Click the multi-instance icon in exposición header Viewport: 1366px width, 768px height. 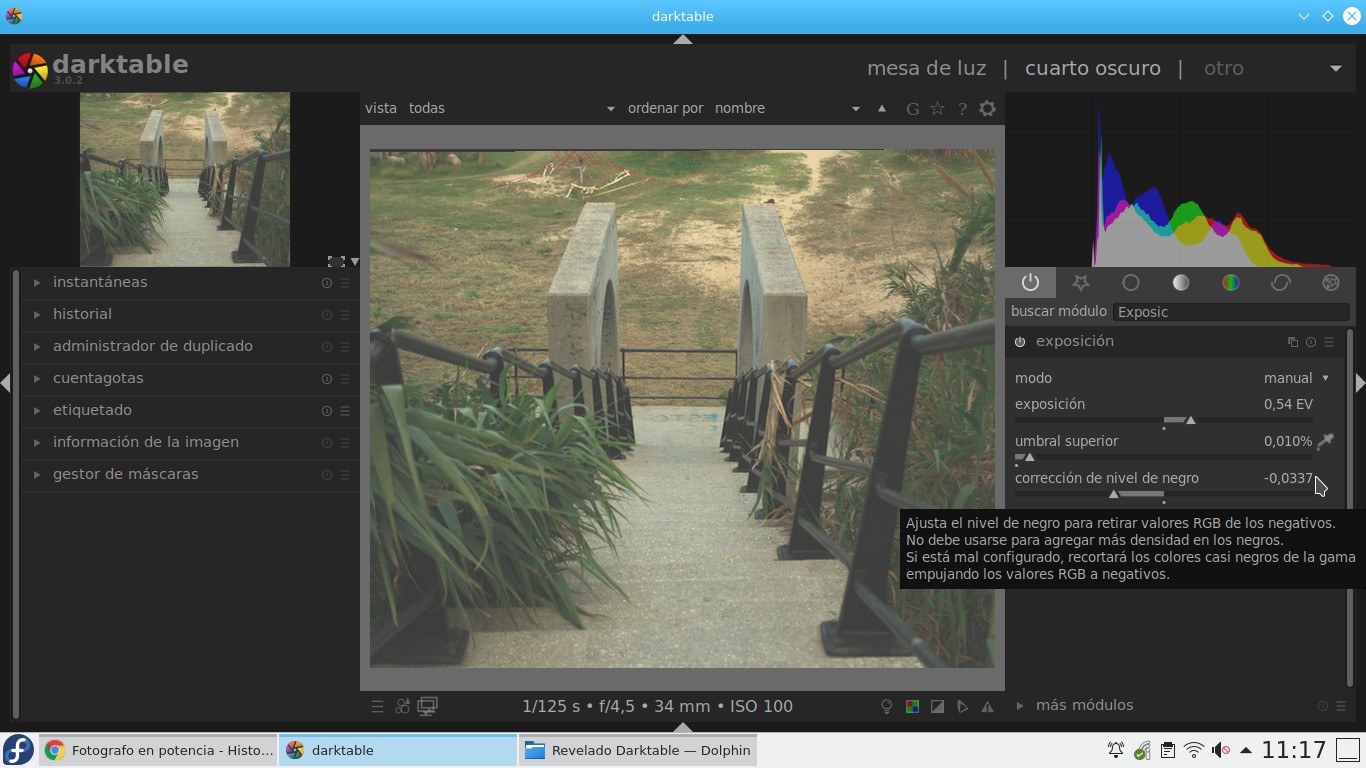click(1292, 342)
